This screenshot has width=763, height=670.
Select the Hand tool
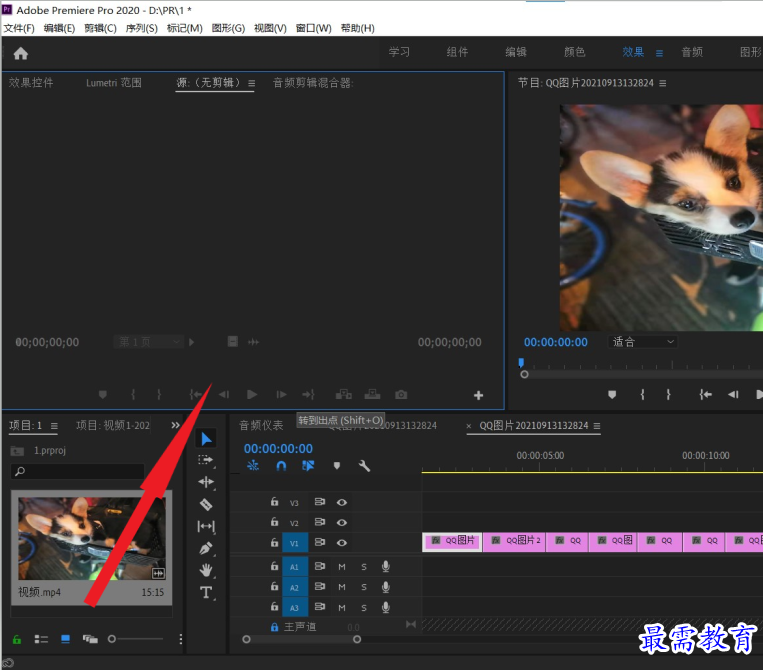coord(206,570)
